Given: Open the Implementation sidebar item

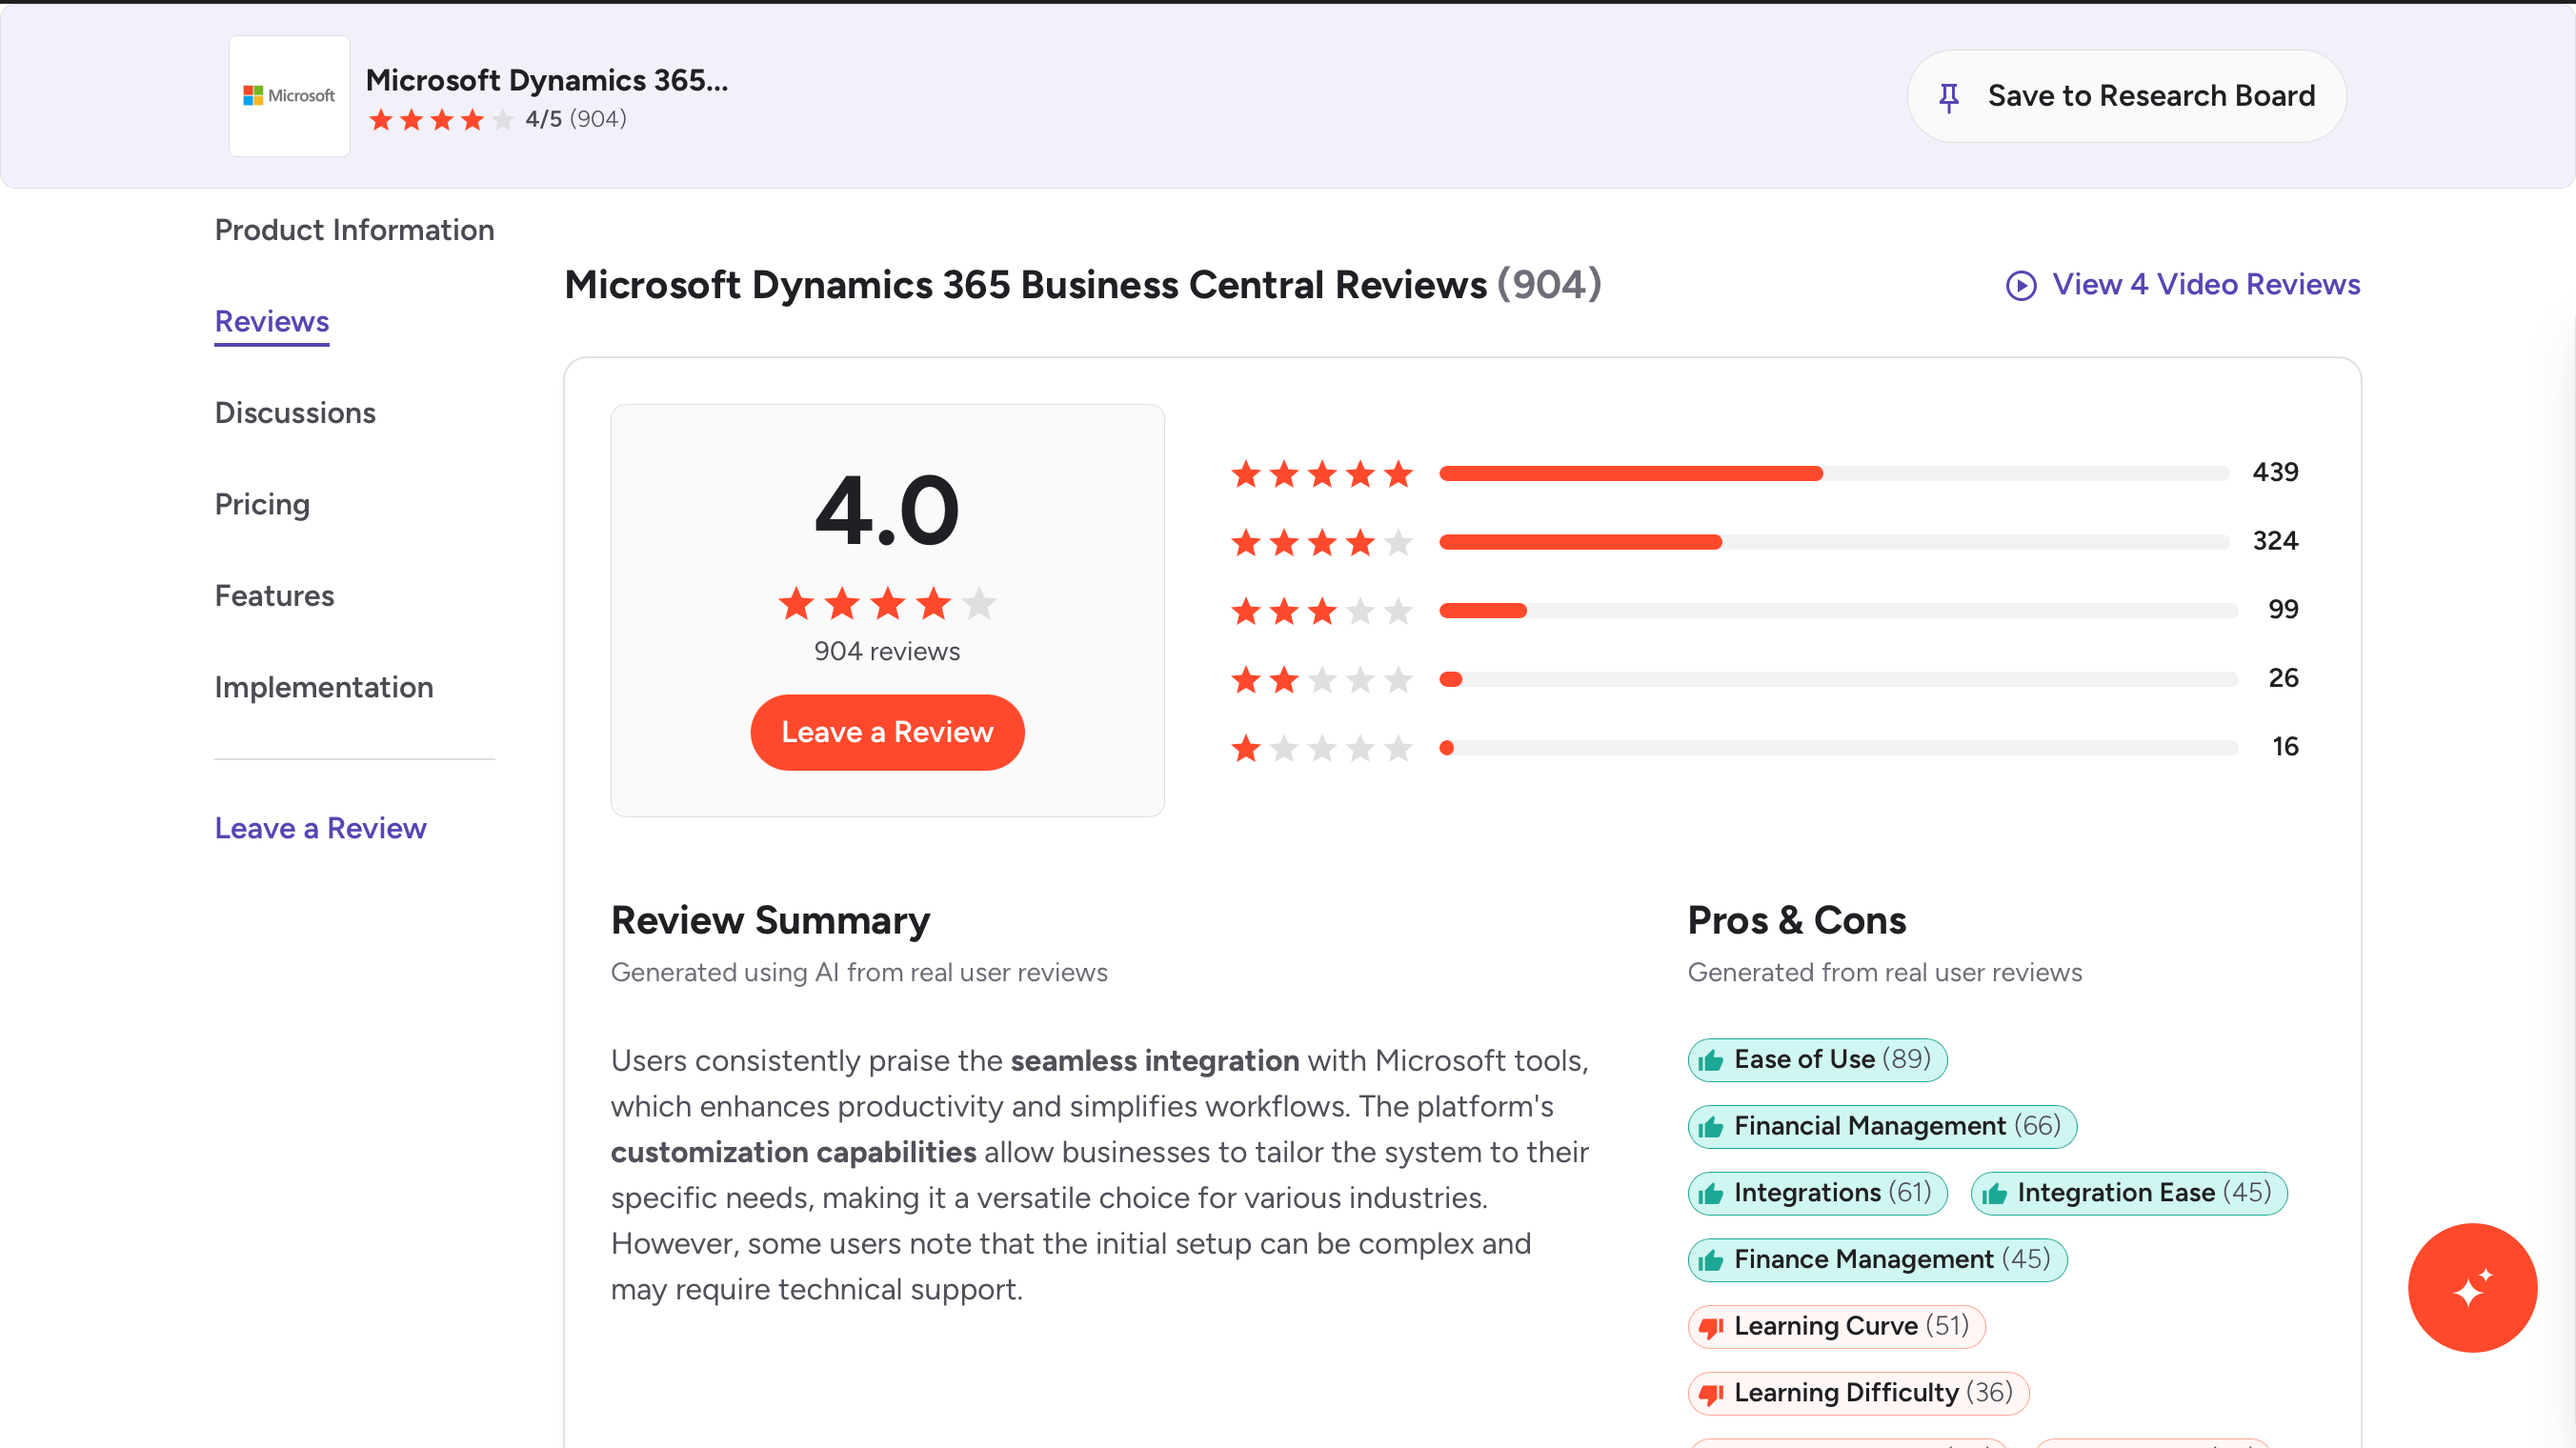Looking at the screenshot, I should [x=324, y=687].
